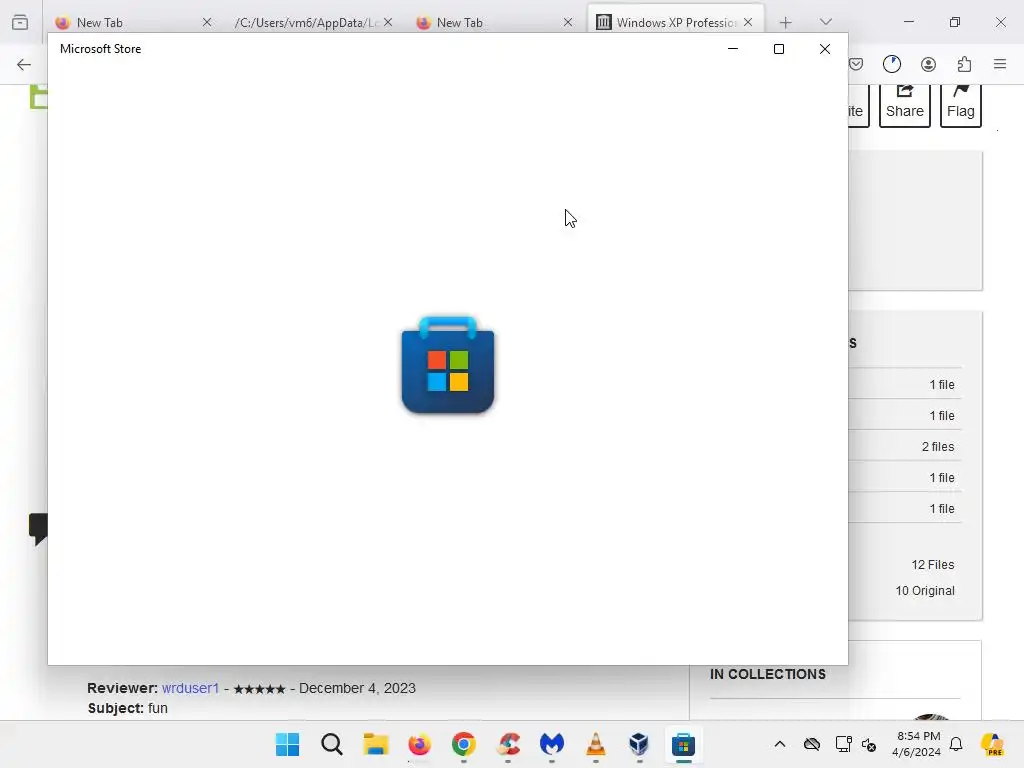Click the Save to Pocket icon

coord(856,64)
